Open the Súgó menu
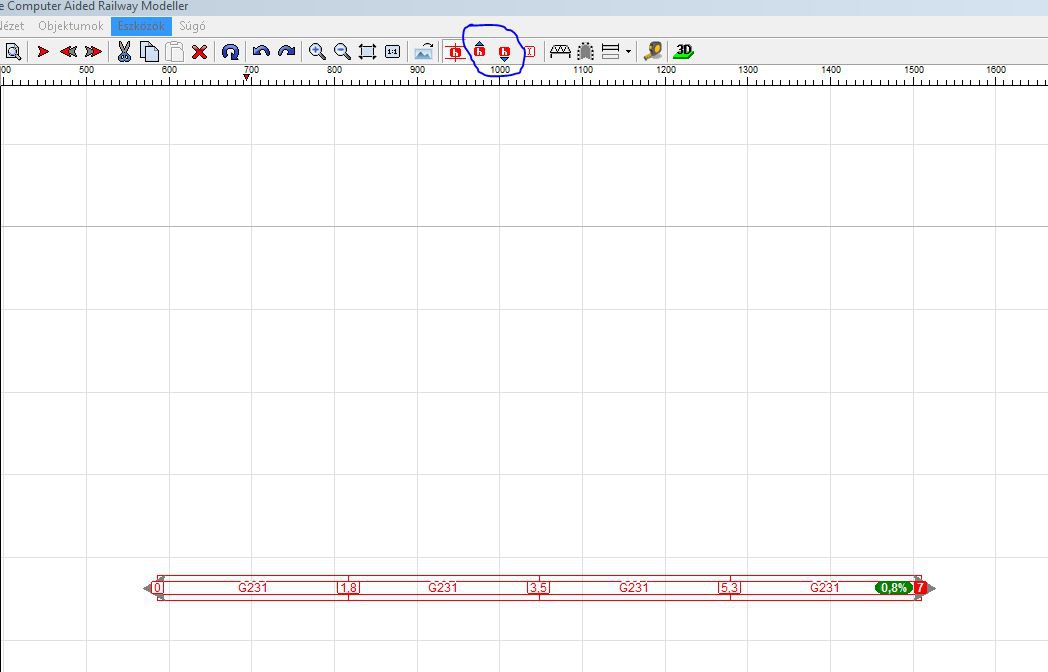Image resolution: width=1048 pixels, height=672 pixels. tap(192, 26)
